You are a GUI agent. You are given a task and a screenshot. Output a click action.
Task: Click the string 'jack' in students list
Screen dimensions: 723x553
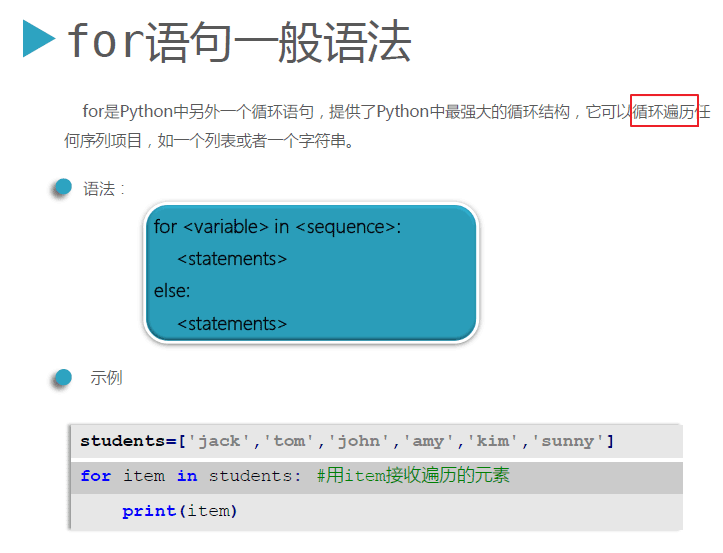pos(219,441)
